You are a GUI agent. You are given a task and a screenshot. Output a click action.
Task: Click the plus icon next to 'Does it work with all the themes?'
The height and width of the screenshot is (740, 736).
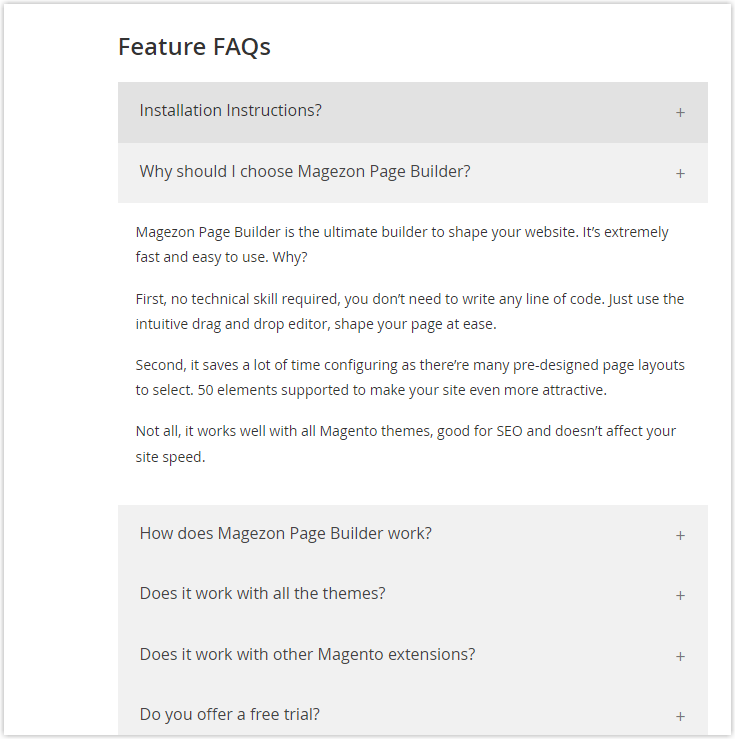click(x=680, y=596)
